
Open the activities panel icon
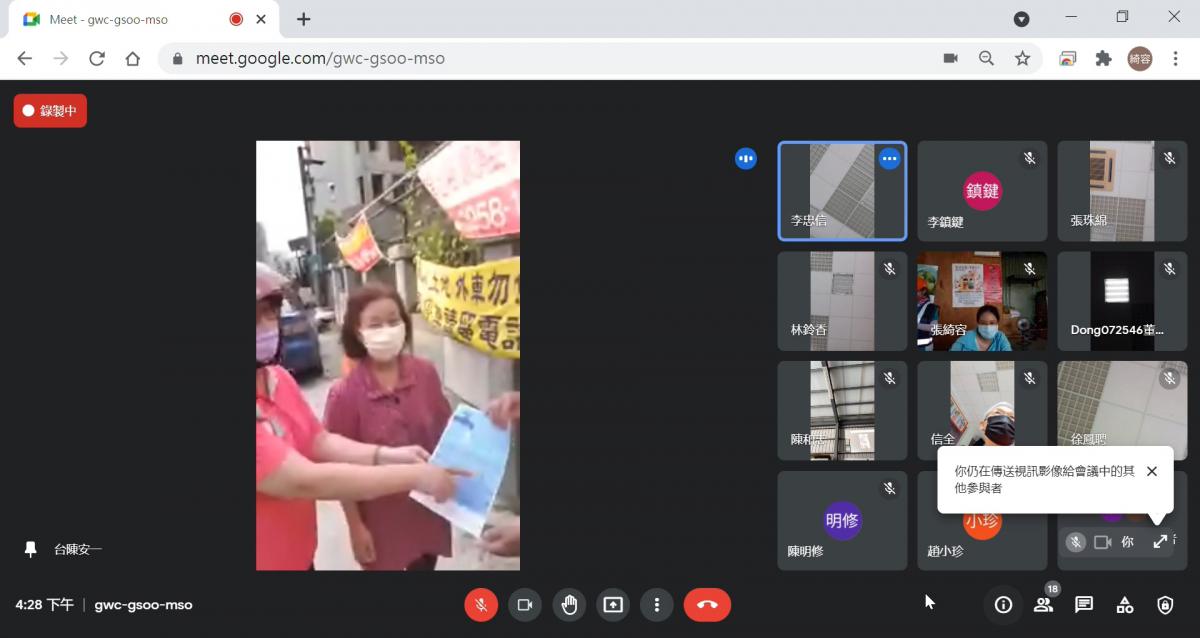point(1125,605)
